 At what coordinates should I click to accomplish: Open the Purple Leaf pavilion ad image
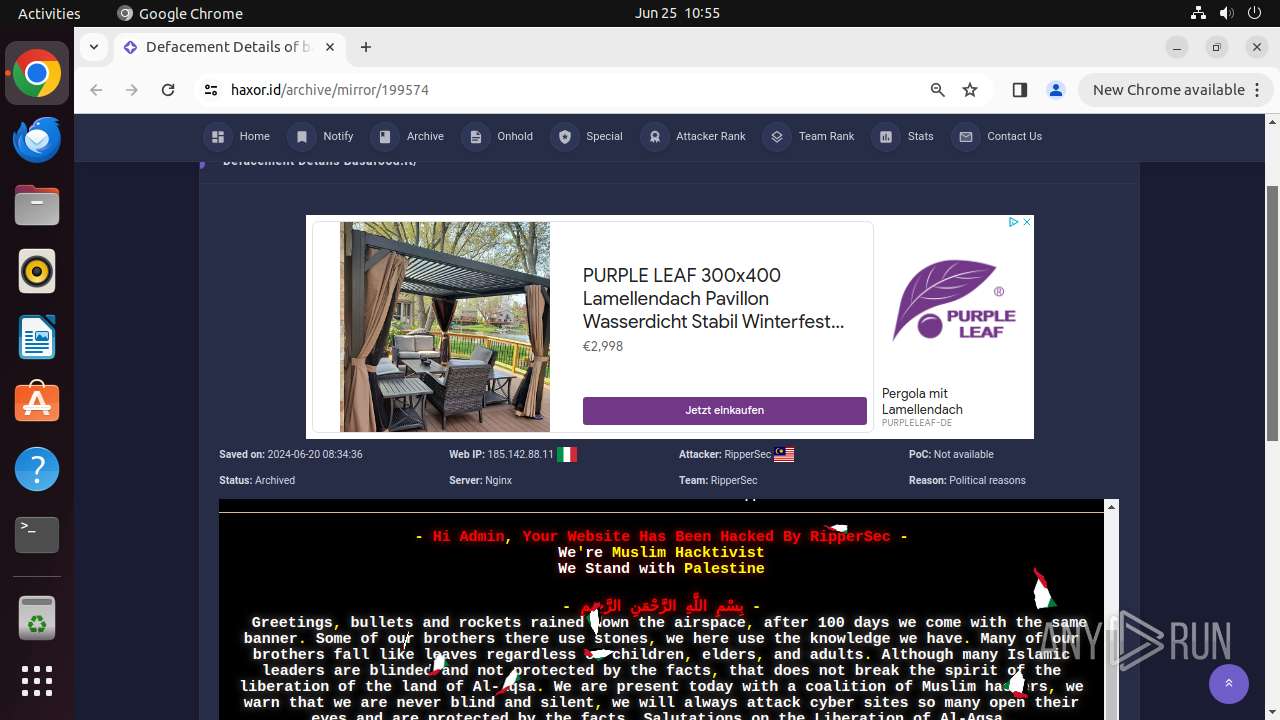pos(445,327)
